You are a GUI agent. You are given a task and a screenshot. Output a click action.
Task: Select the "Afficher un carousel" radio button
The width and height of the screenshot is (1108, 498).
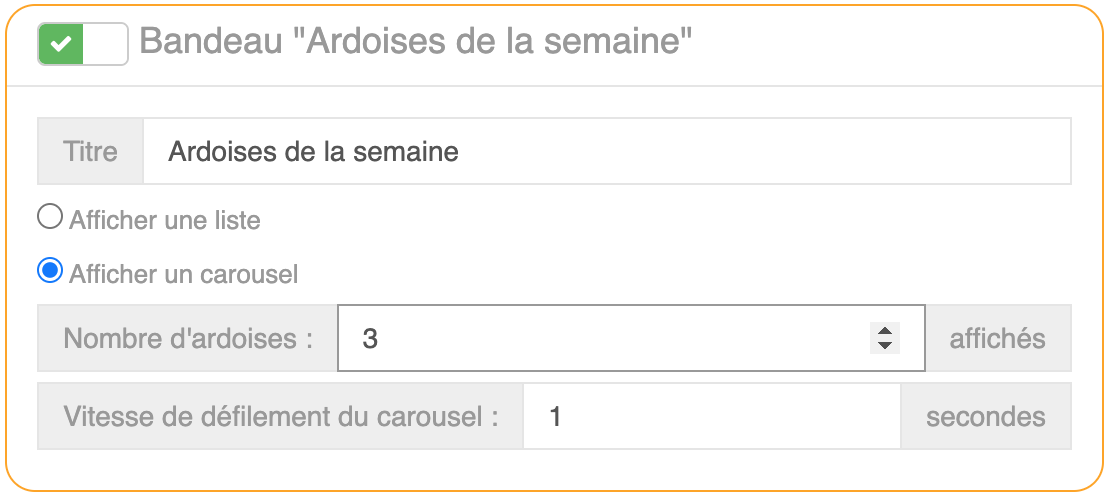(49, 271)
